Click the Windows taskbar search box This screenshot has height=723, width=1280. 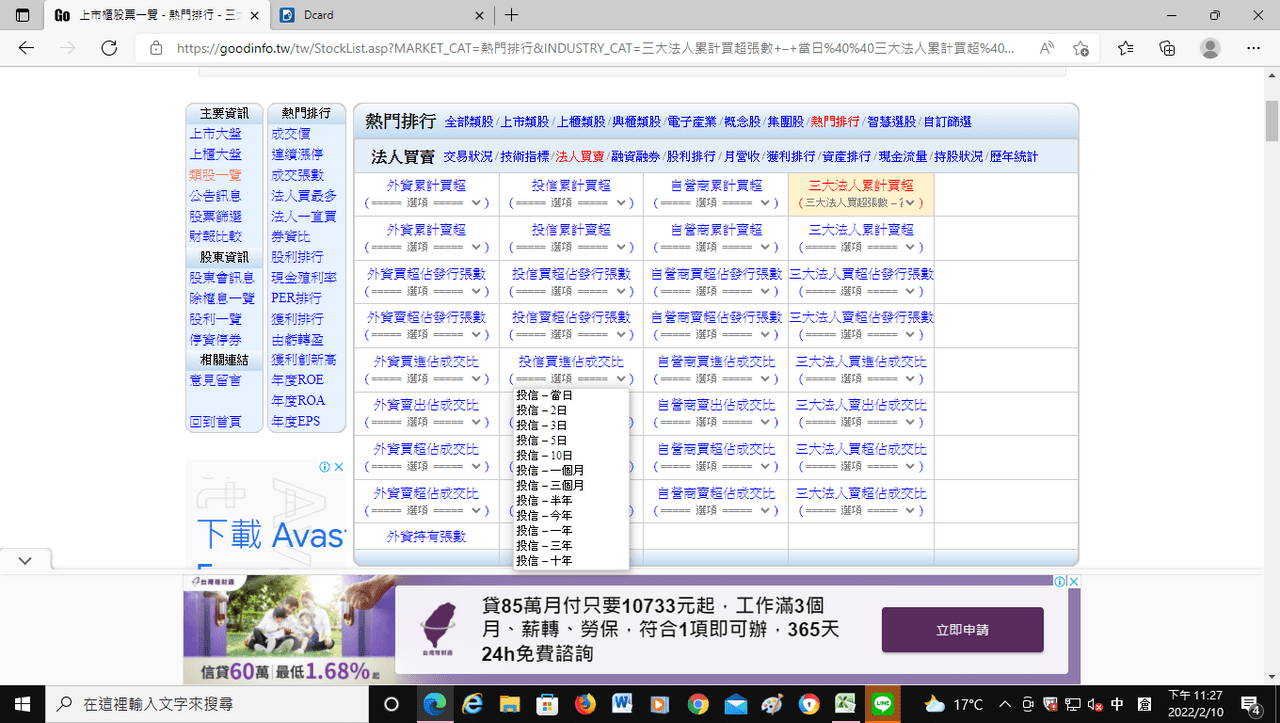207,704
